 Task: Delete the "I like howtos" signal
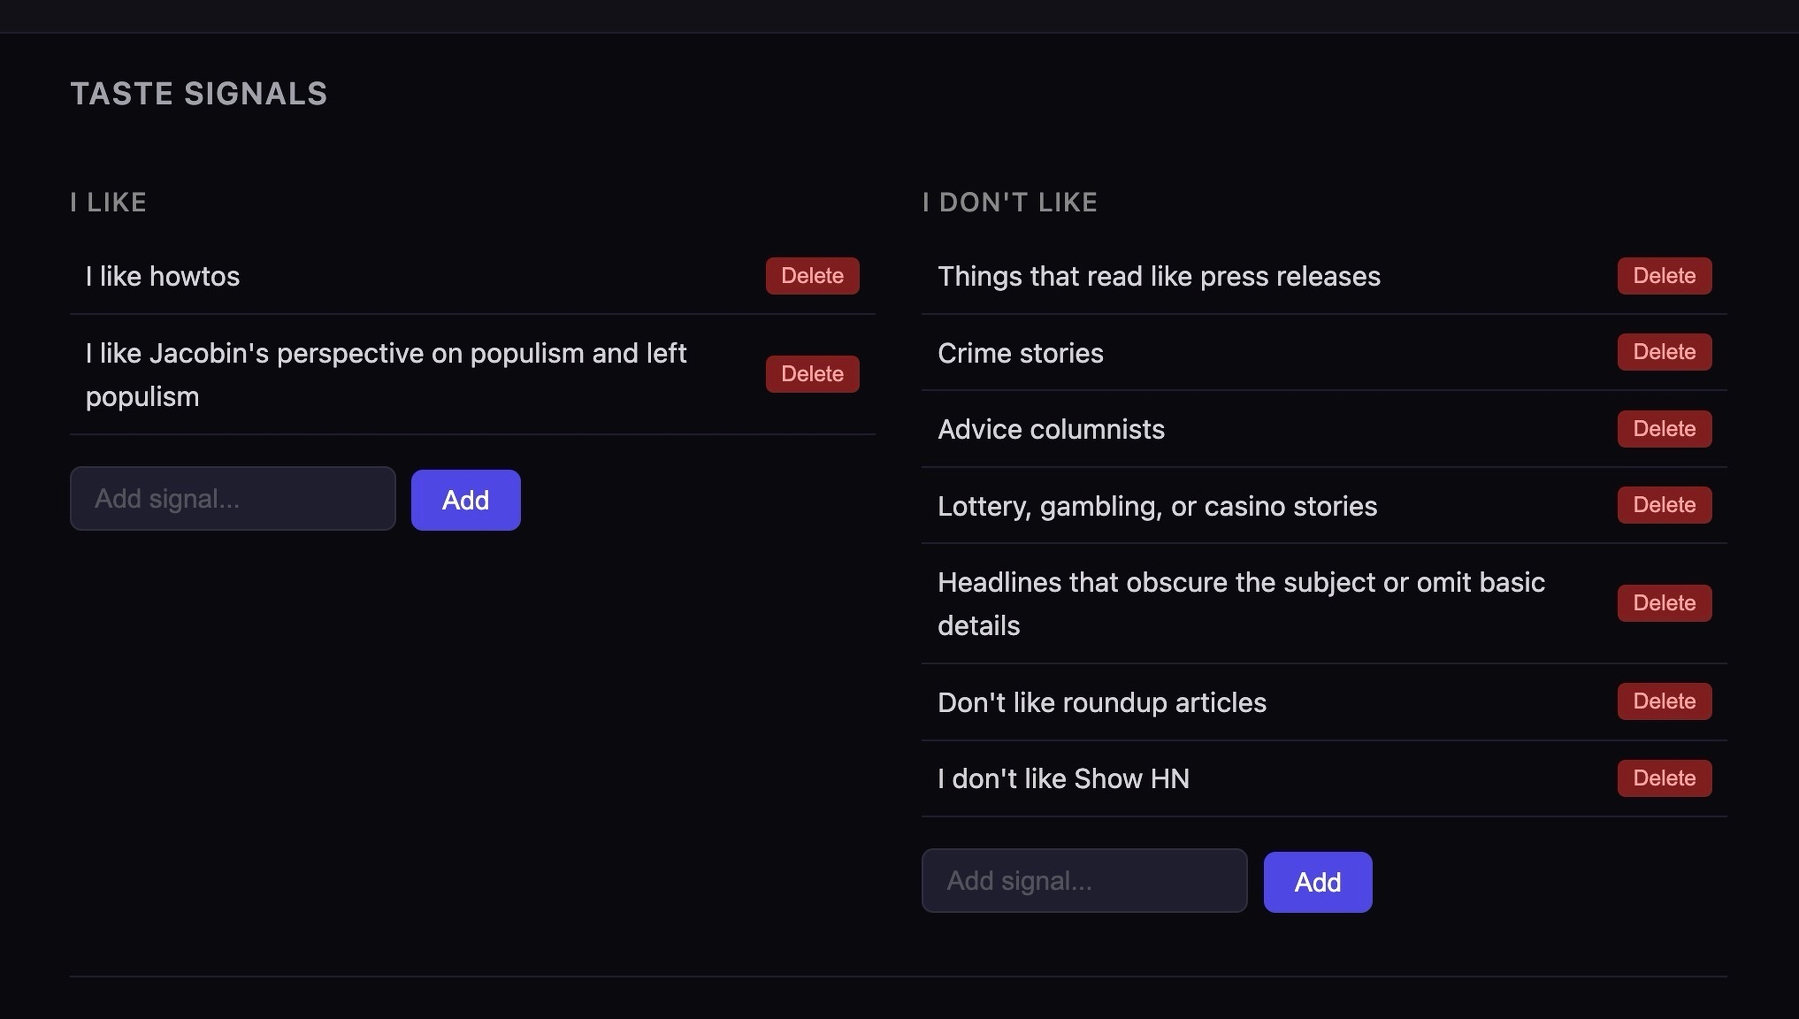pyautogui.click(x=811, y=276)
